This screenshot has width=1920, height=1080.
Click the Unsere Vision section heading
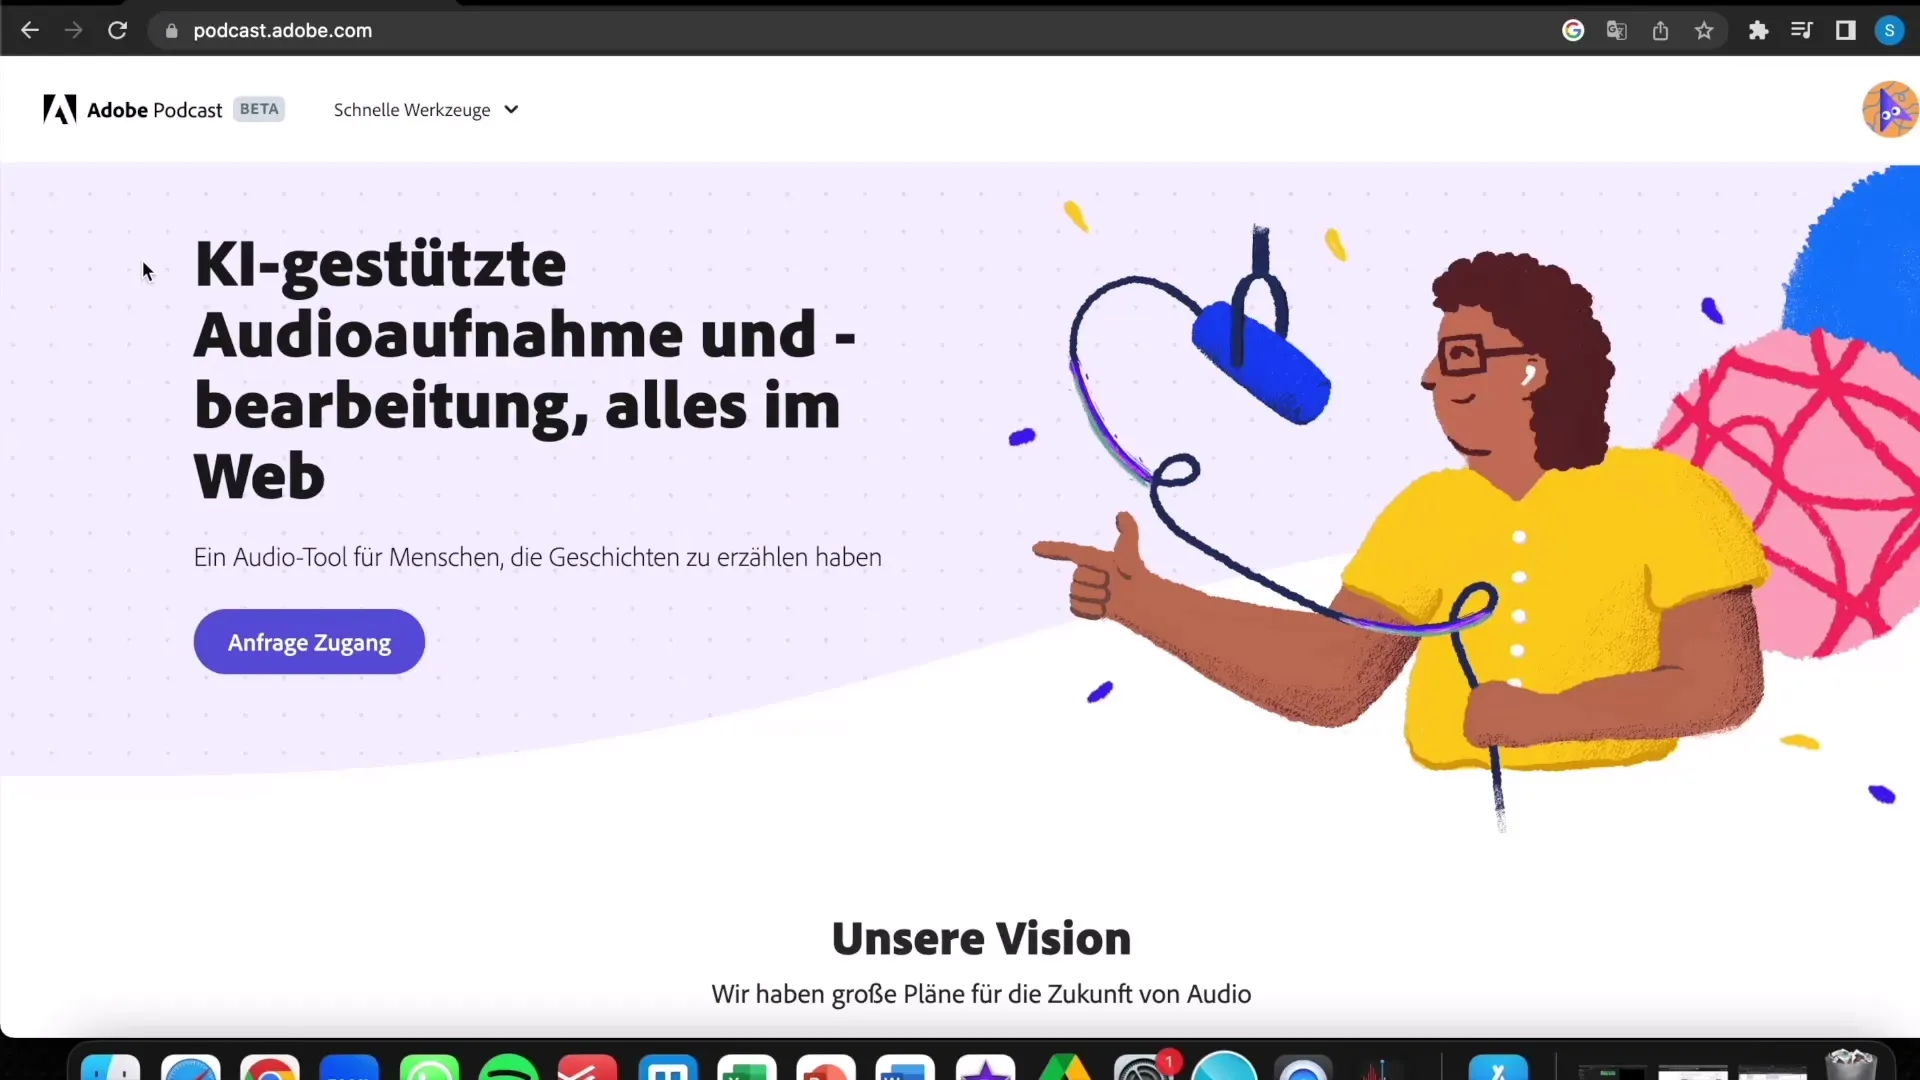[982, 936]
